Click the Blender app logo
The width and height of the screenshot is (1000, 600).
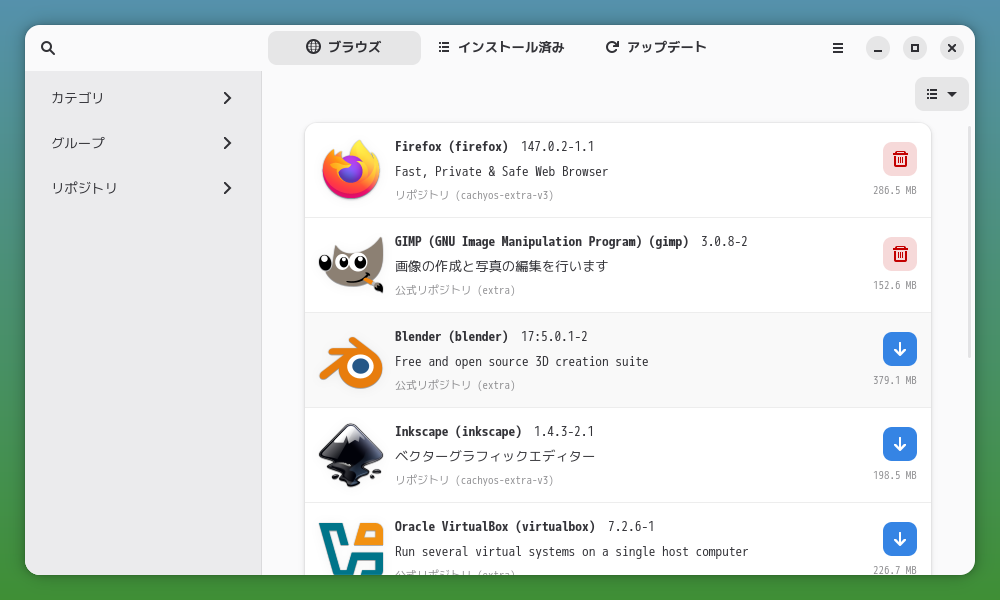point(351,362)
